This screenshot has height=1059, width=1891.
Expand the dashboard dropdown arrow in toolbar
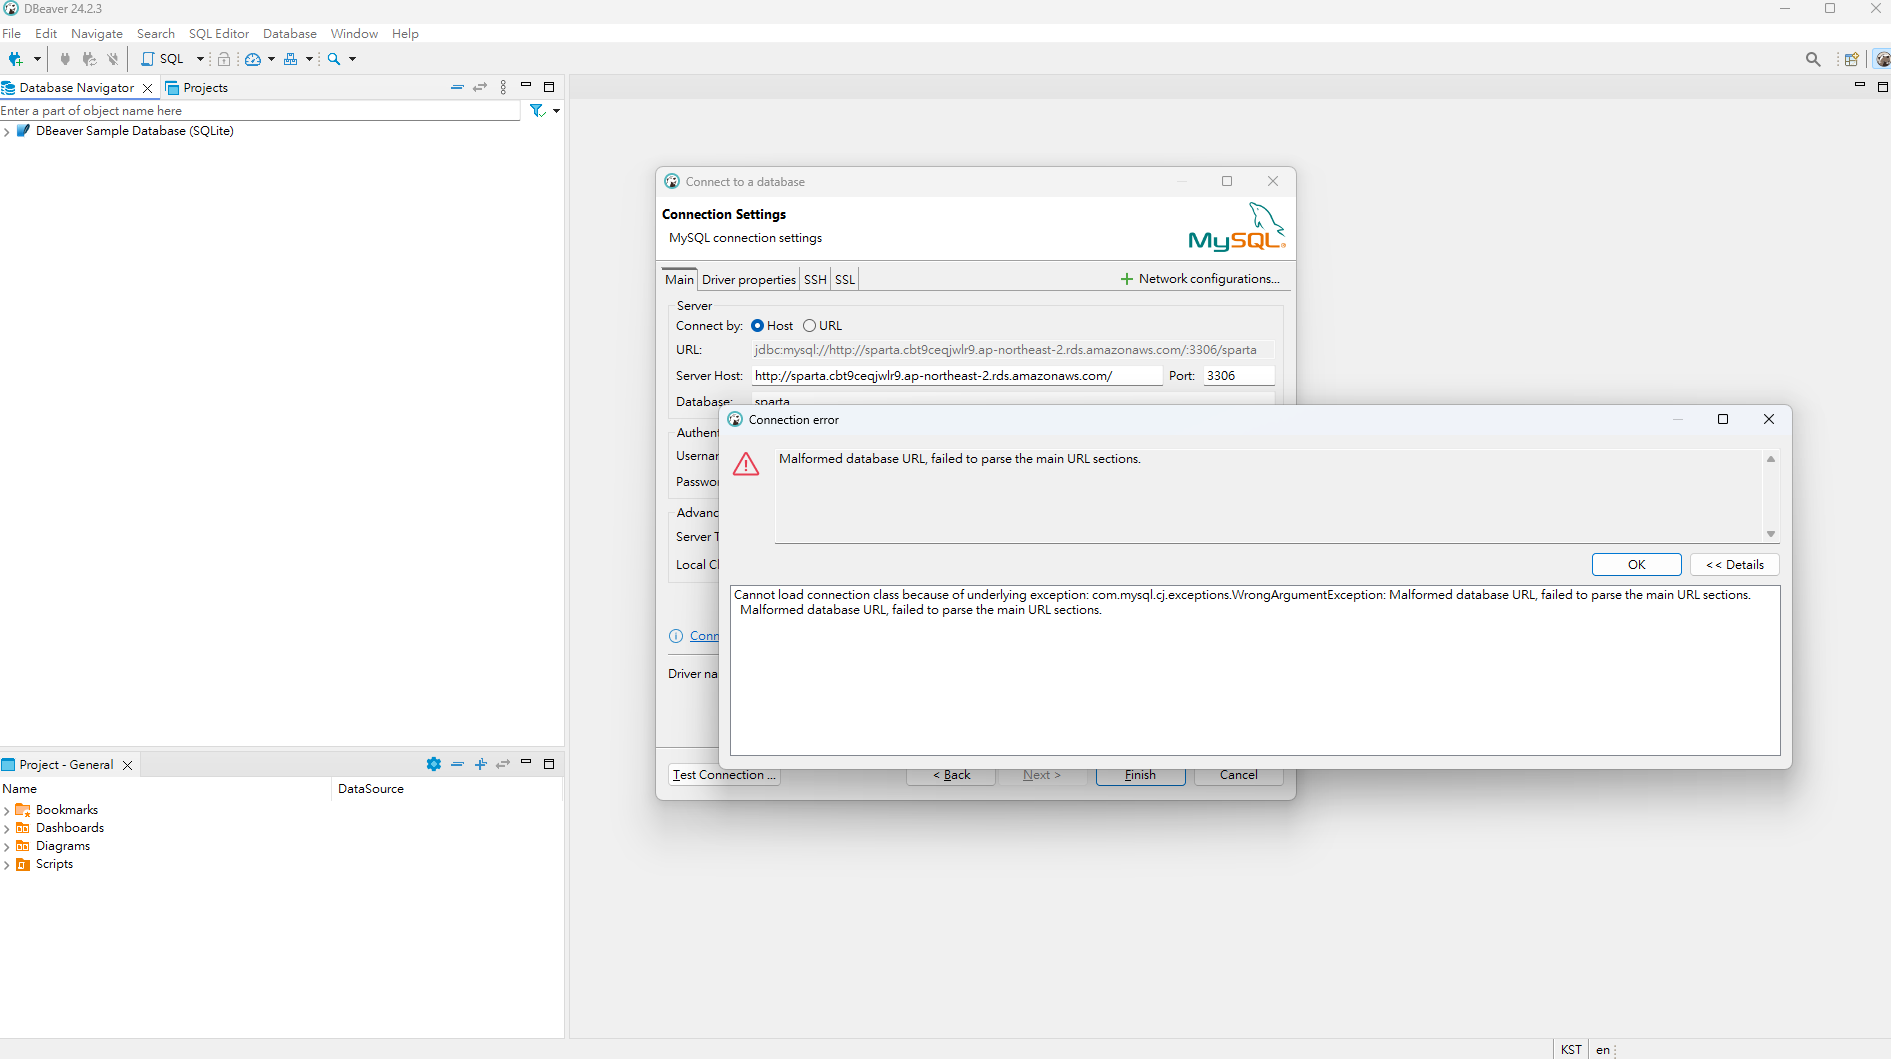[x=271, y=59]
